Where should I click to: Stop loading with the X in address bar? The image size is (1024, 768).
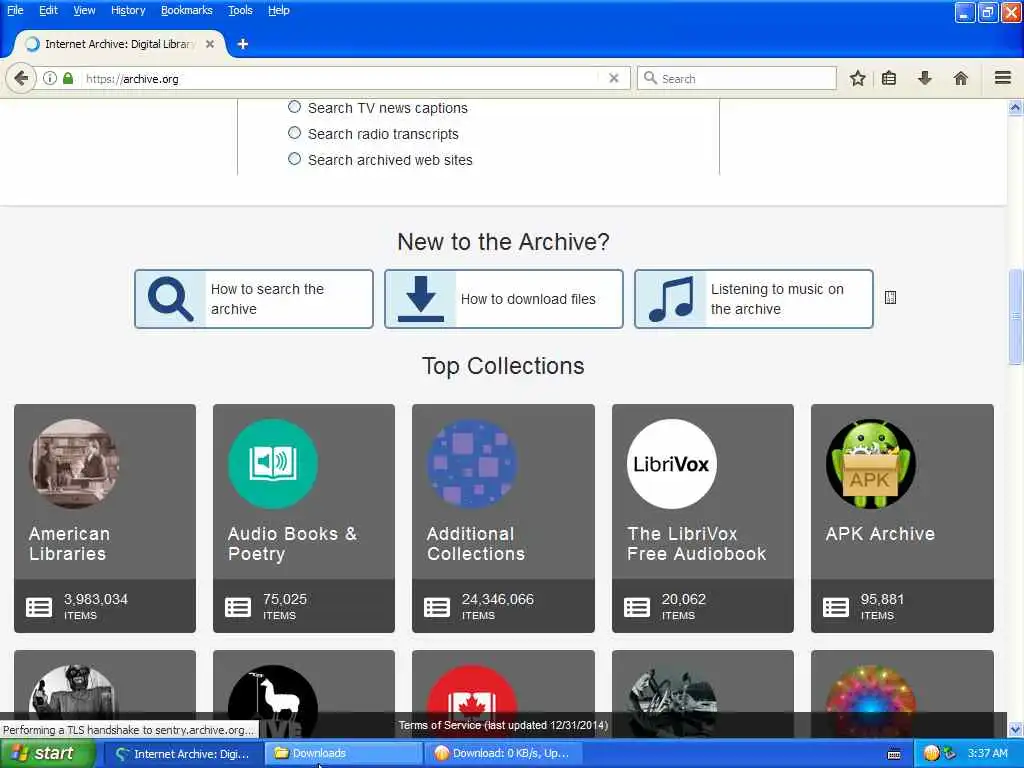point(614,78)
